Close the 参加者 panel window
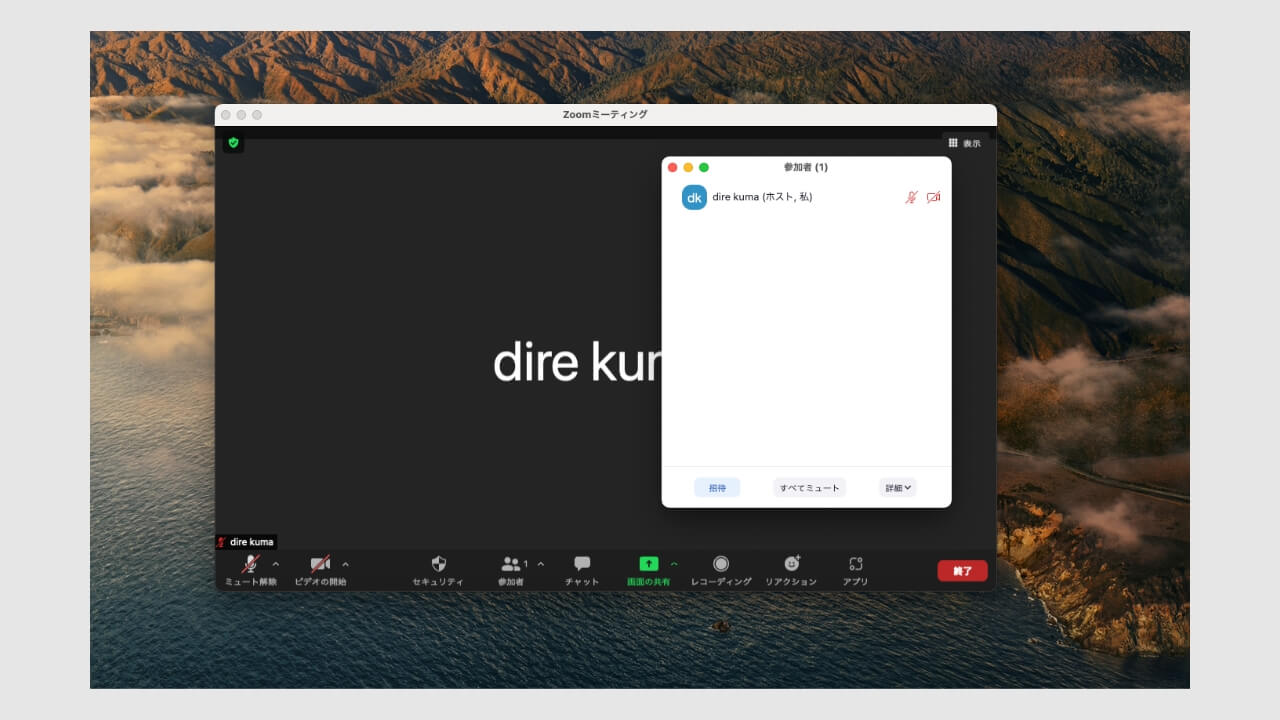This screenshot has width=1280, height=720. tap(673, 167)
